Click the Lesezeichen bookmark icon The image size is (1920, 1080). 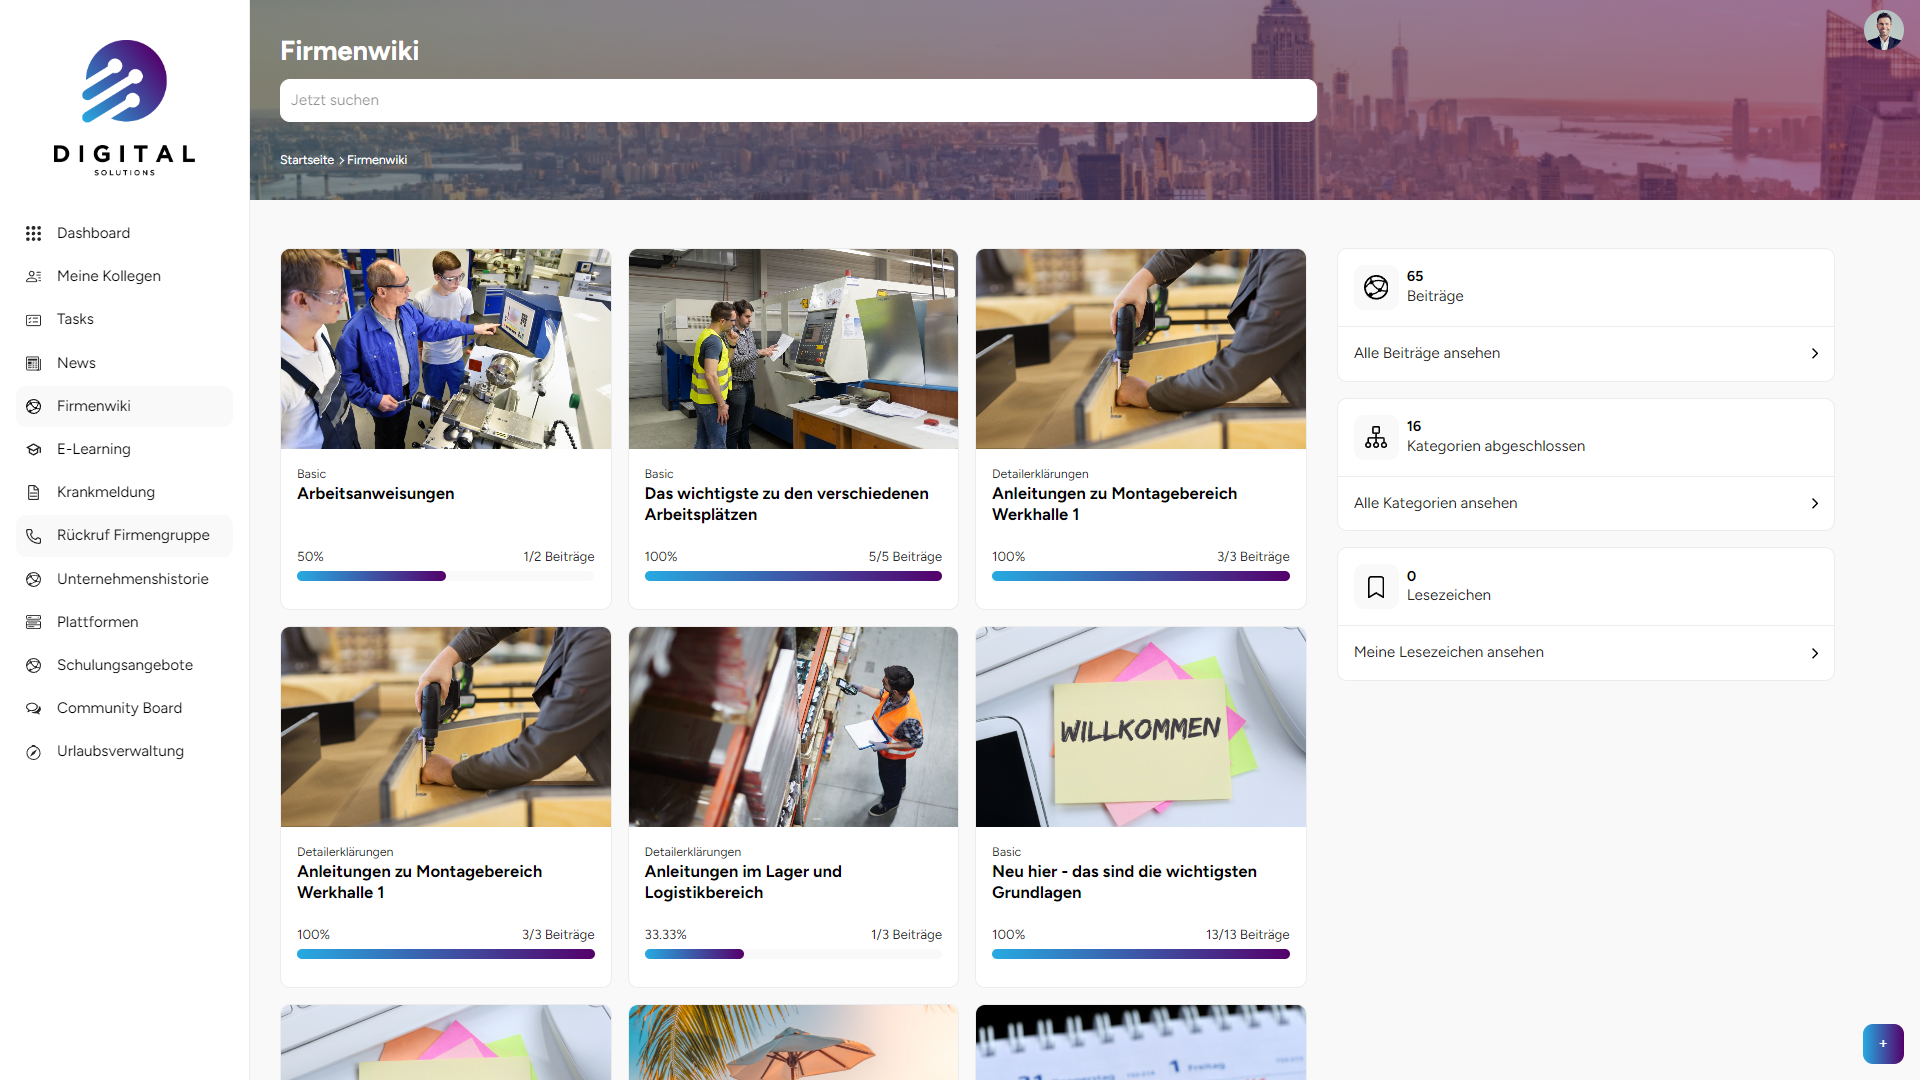[1376, 587]
